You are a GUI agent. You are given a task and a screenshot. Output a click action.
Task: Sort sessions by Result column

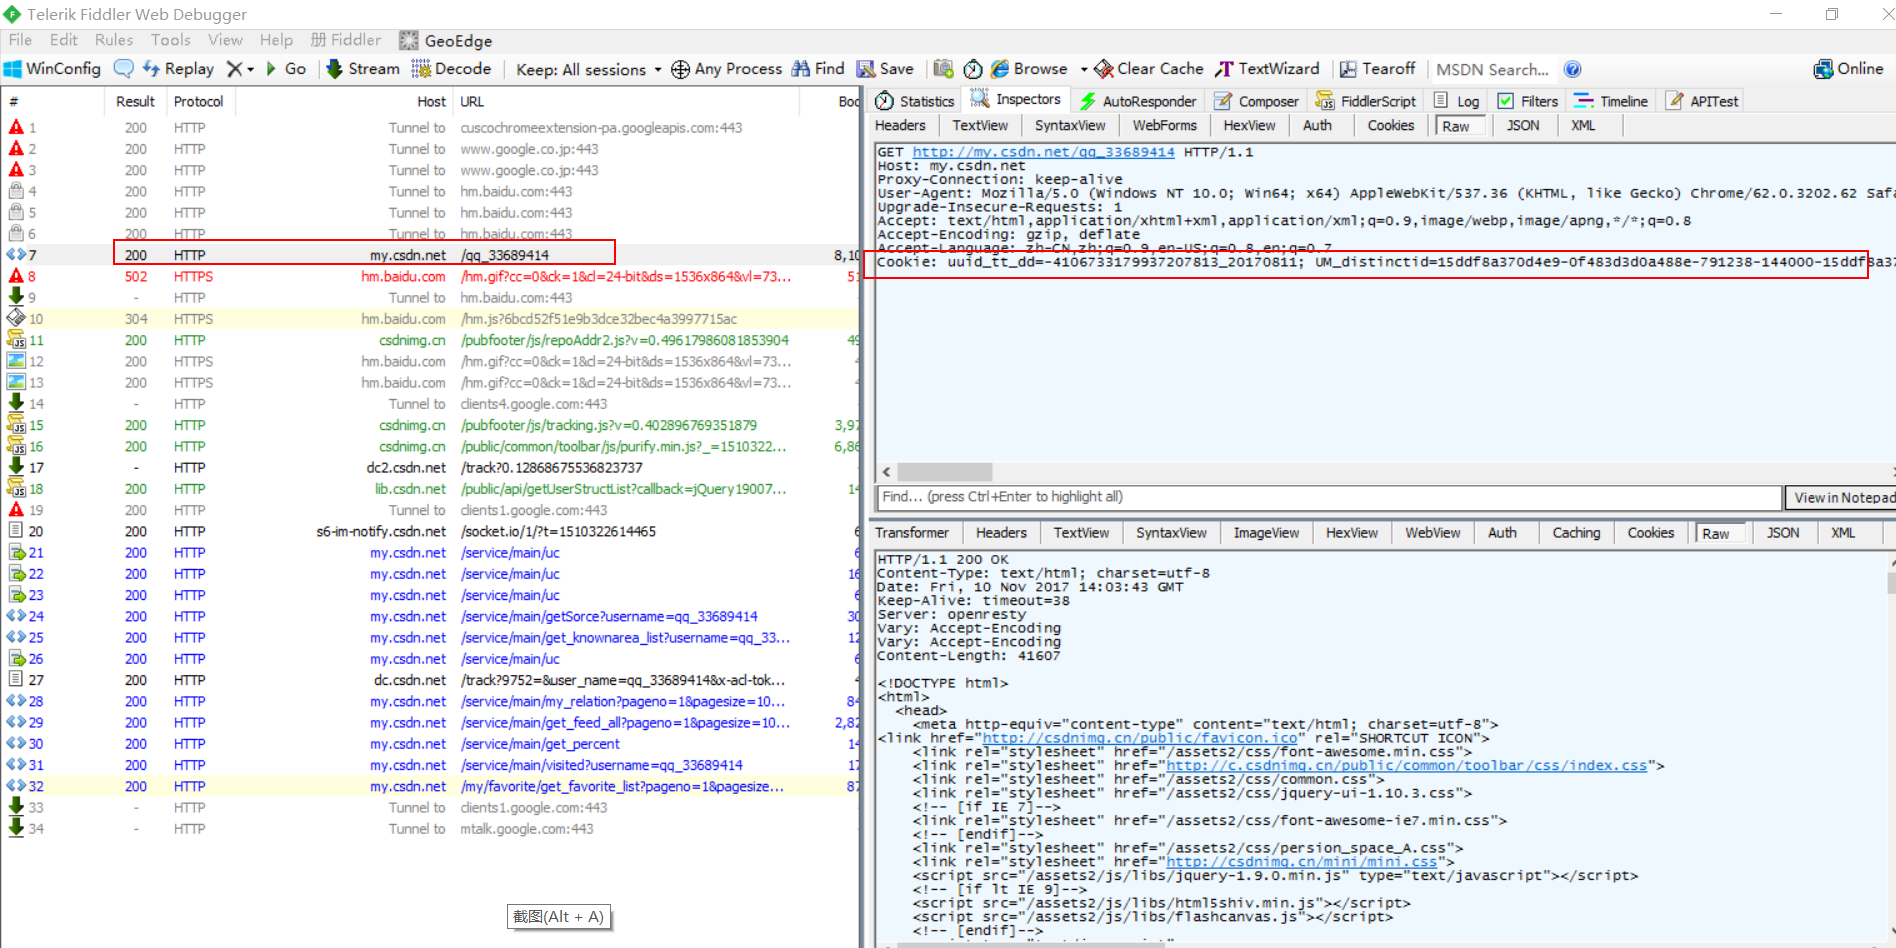click(135, 101)
